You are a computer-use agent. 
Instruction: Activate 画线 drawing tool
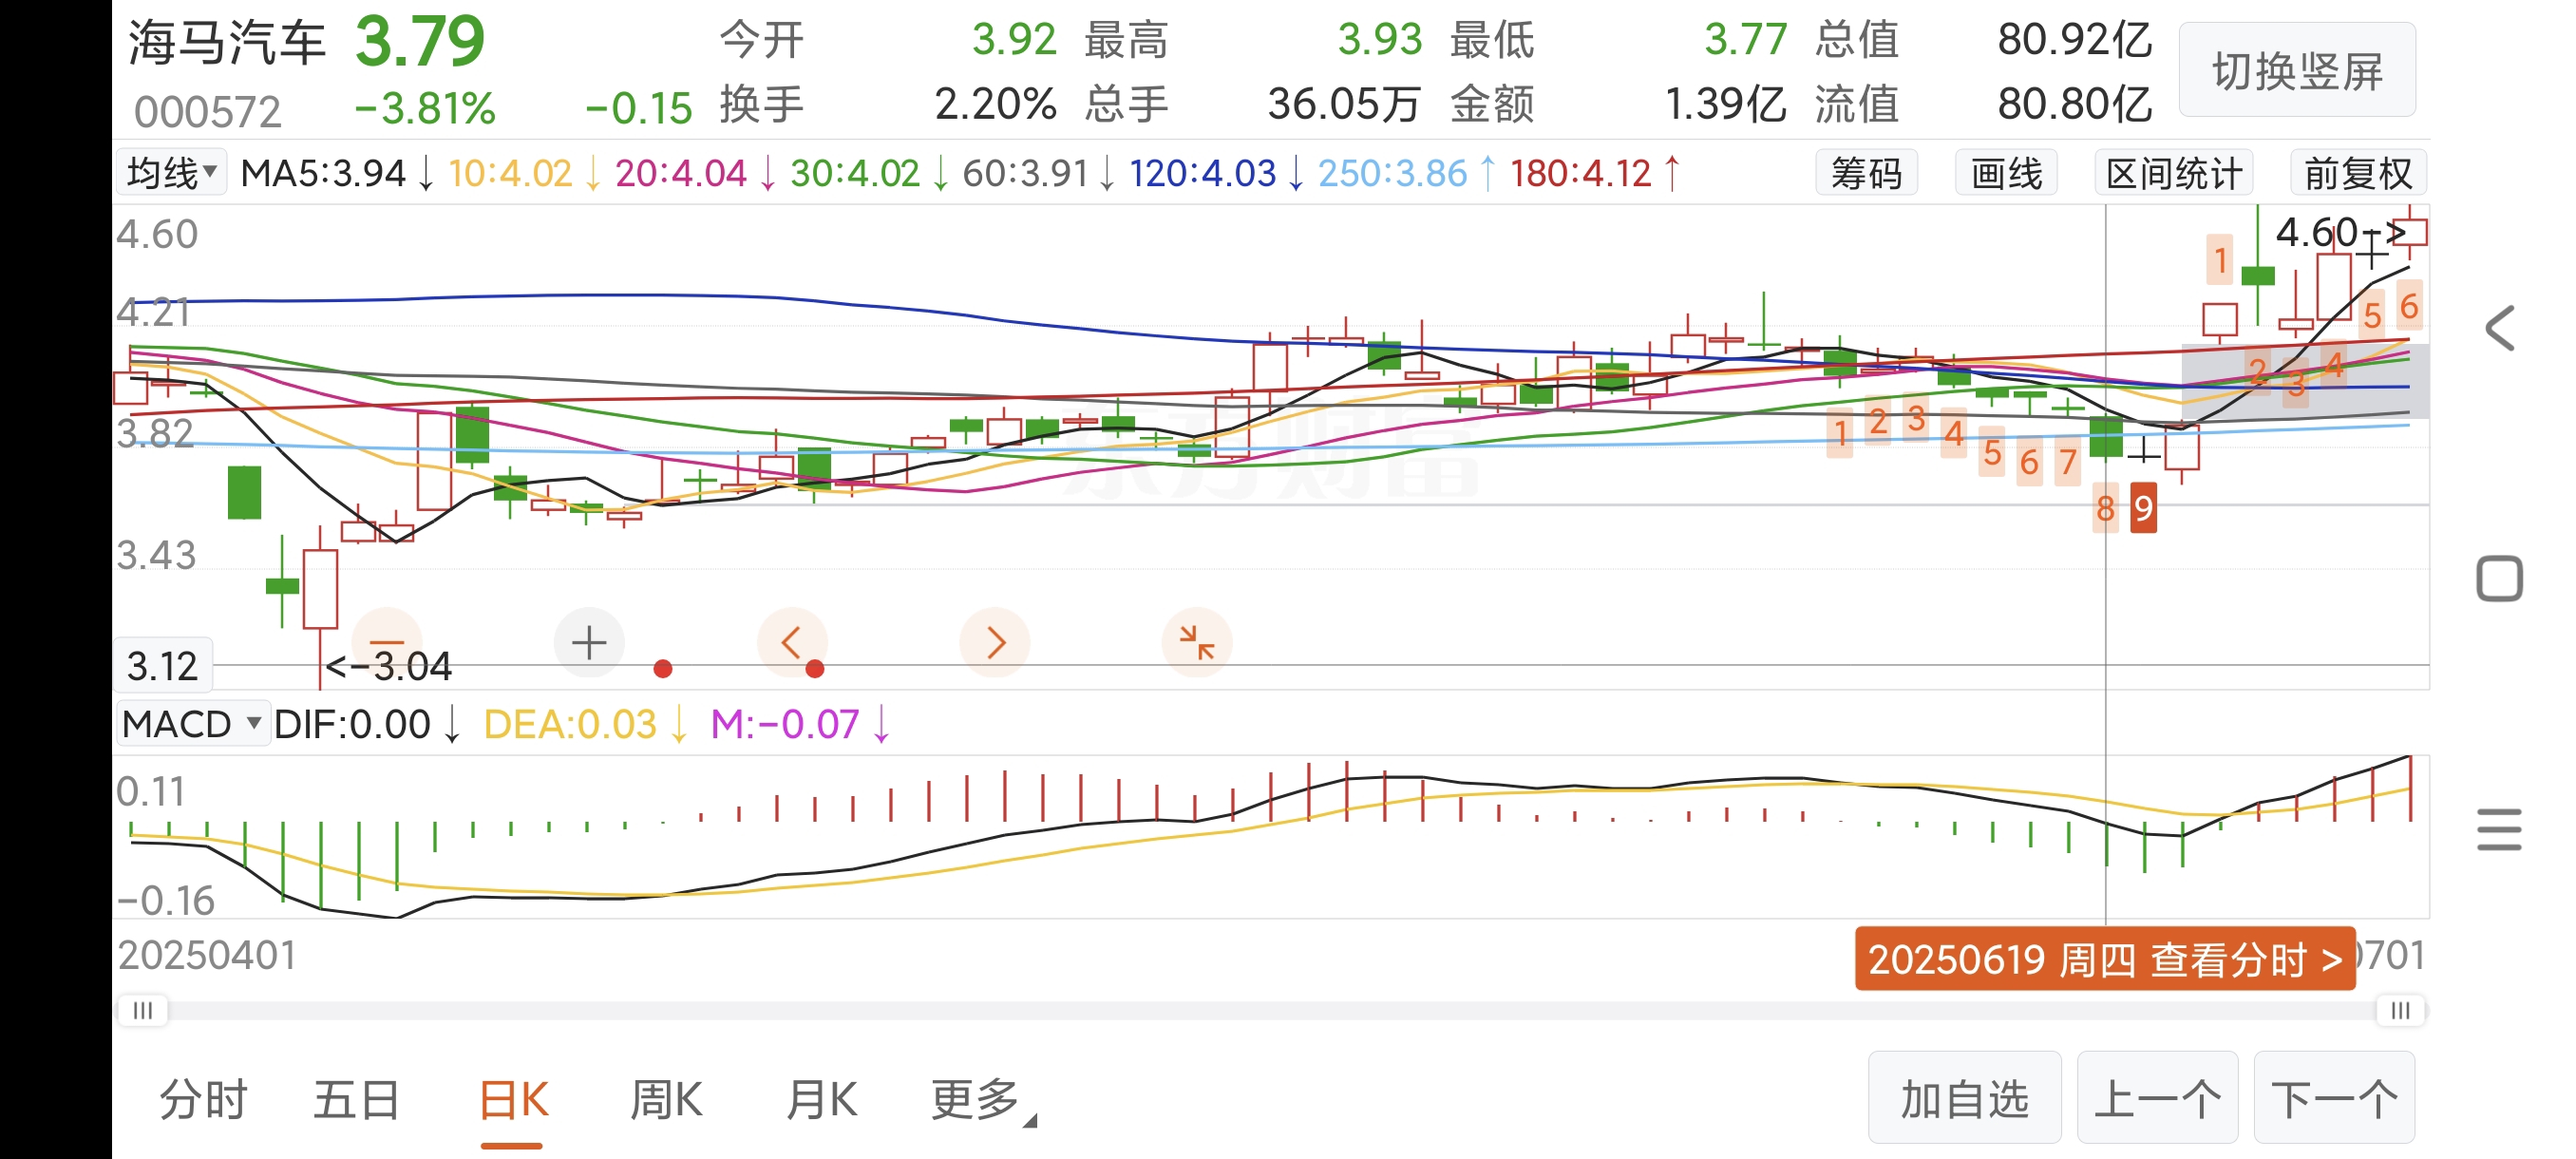click(x=2006, y=173)
